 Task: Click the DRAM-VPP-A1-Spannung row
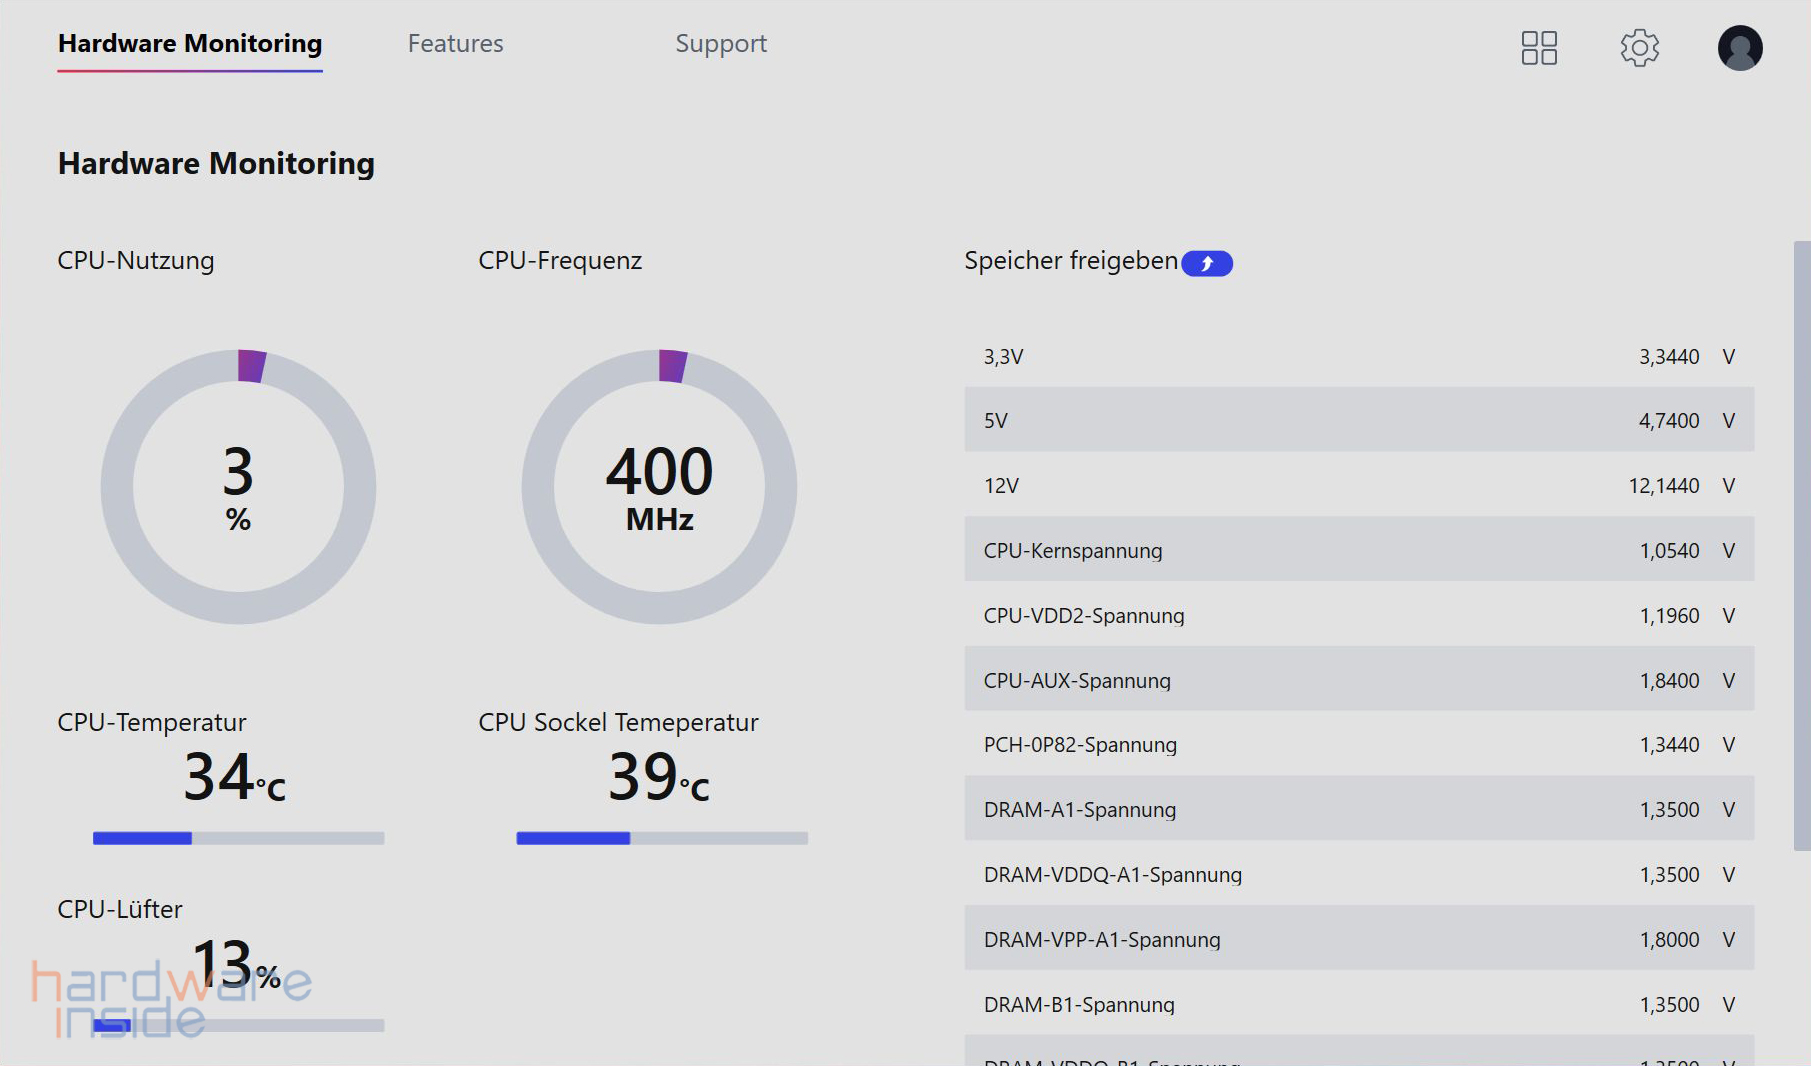[1358, 939]
